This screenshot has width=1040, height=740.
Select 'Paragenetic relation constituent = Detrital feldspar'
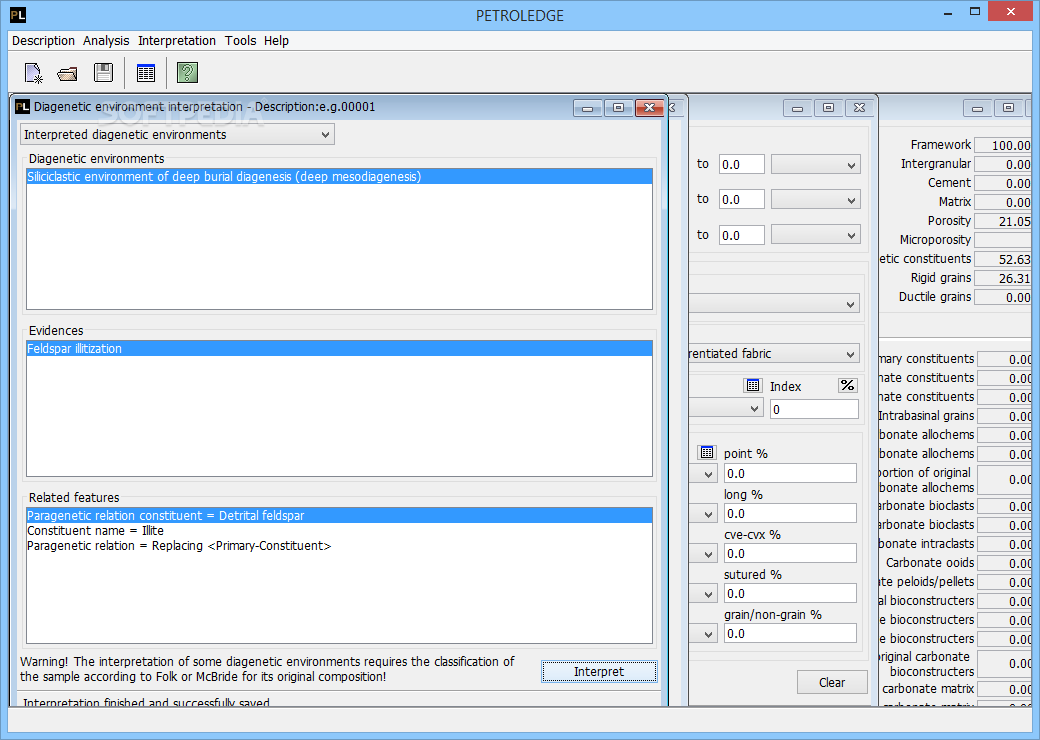[x=340, y=515]
